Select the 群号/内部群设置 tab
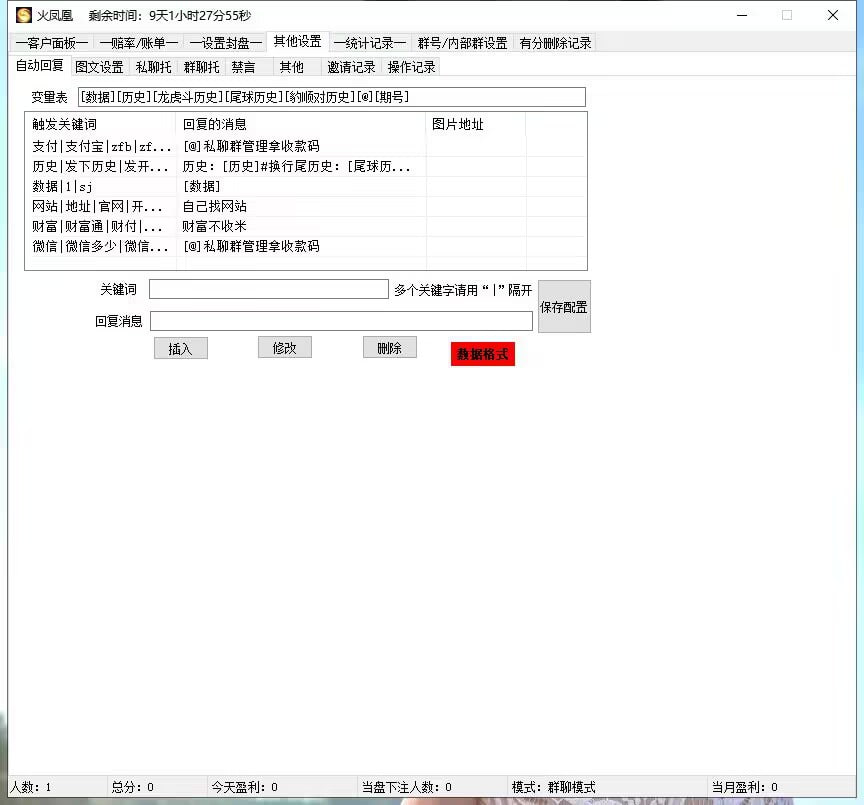 pyautogui.click(x=462, y=43)
